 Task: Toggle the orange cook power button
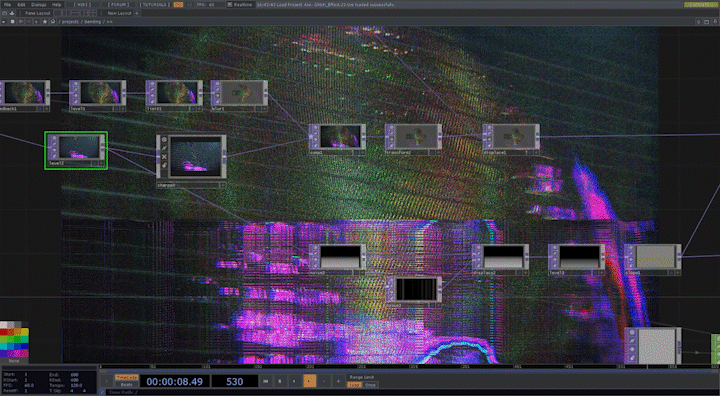pos(178,5)
